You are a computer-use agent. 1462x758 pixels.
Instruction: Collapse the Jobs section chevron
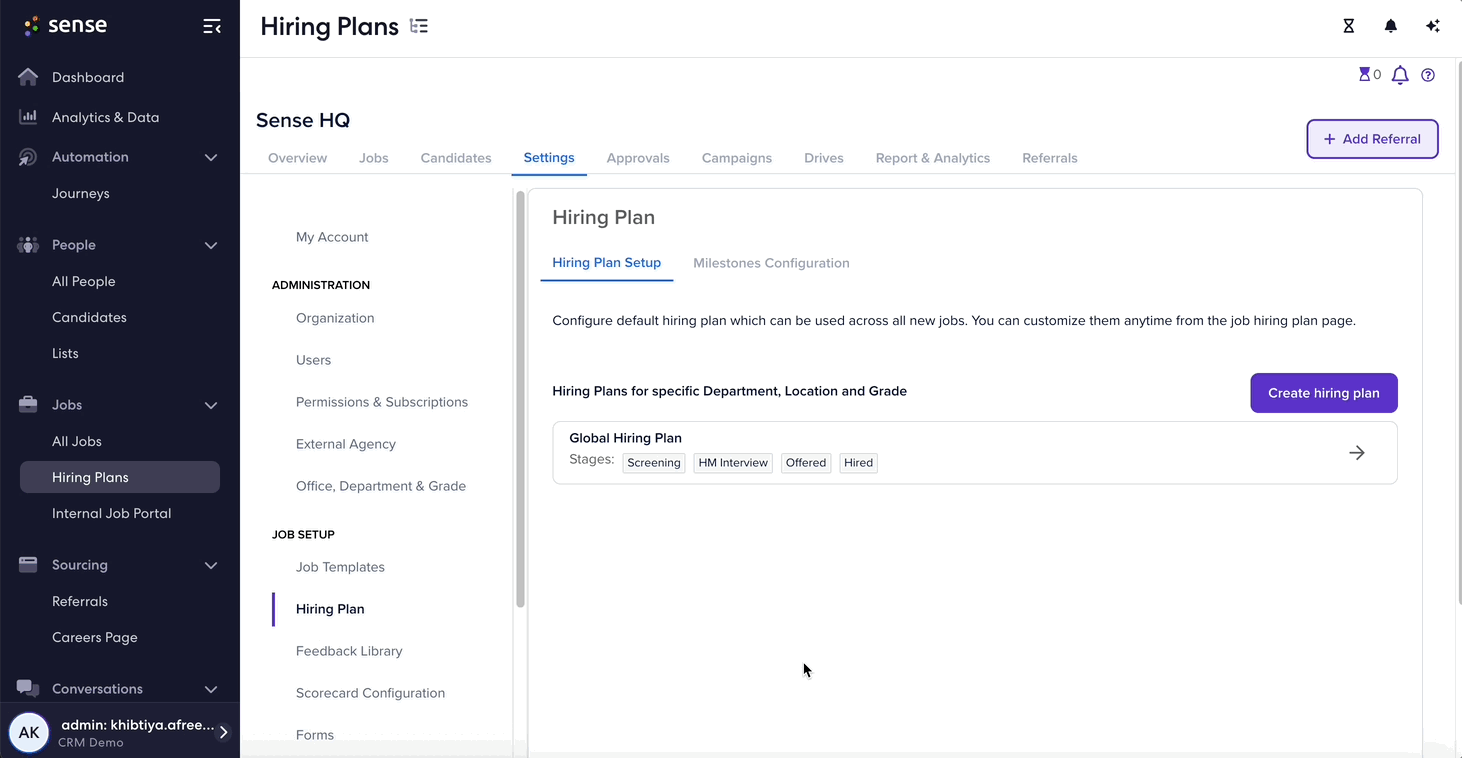click(211, 405)
